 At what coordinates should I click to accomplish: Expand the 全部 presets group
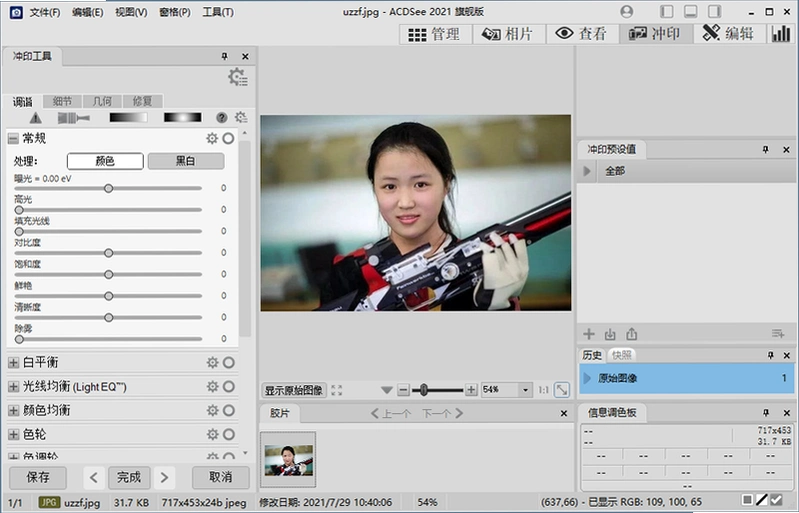coord(587,171)
